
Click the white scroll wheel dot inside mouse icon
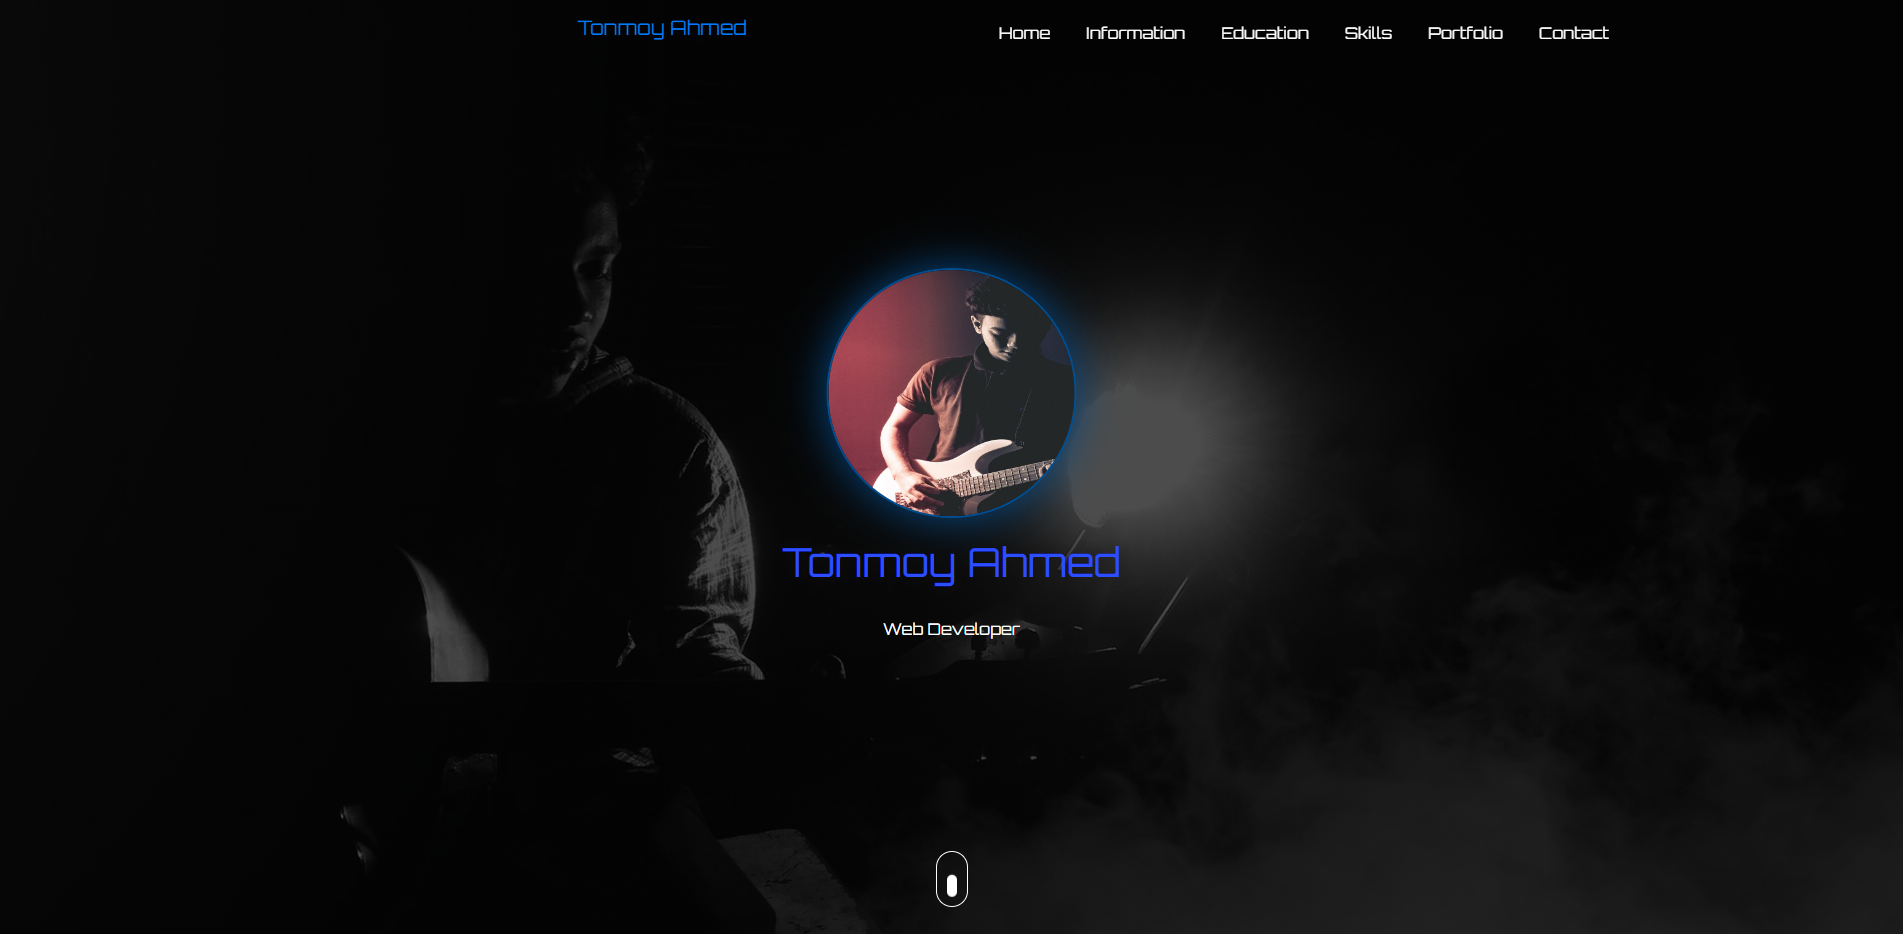tap(951, 885)
